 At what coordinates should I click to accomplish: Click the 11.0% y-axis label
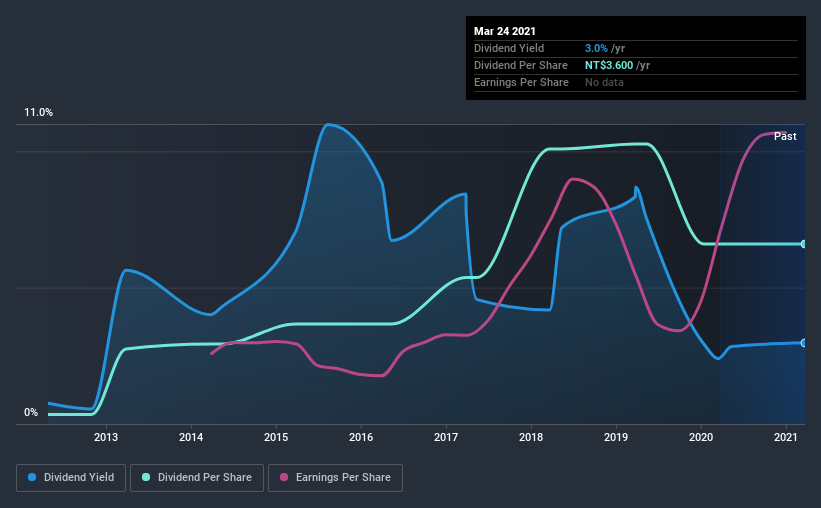tap(38, 113)
